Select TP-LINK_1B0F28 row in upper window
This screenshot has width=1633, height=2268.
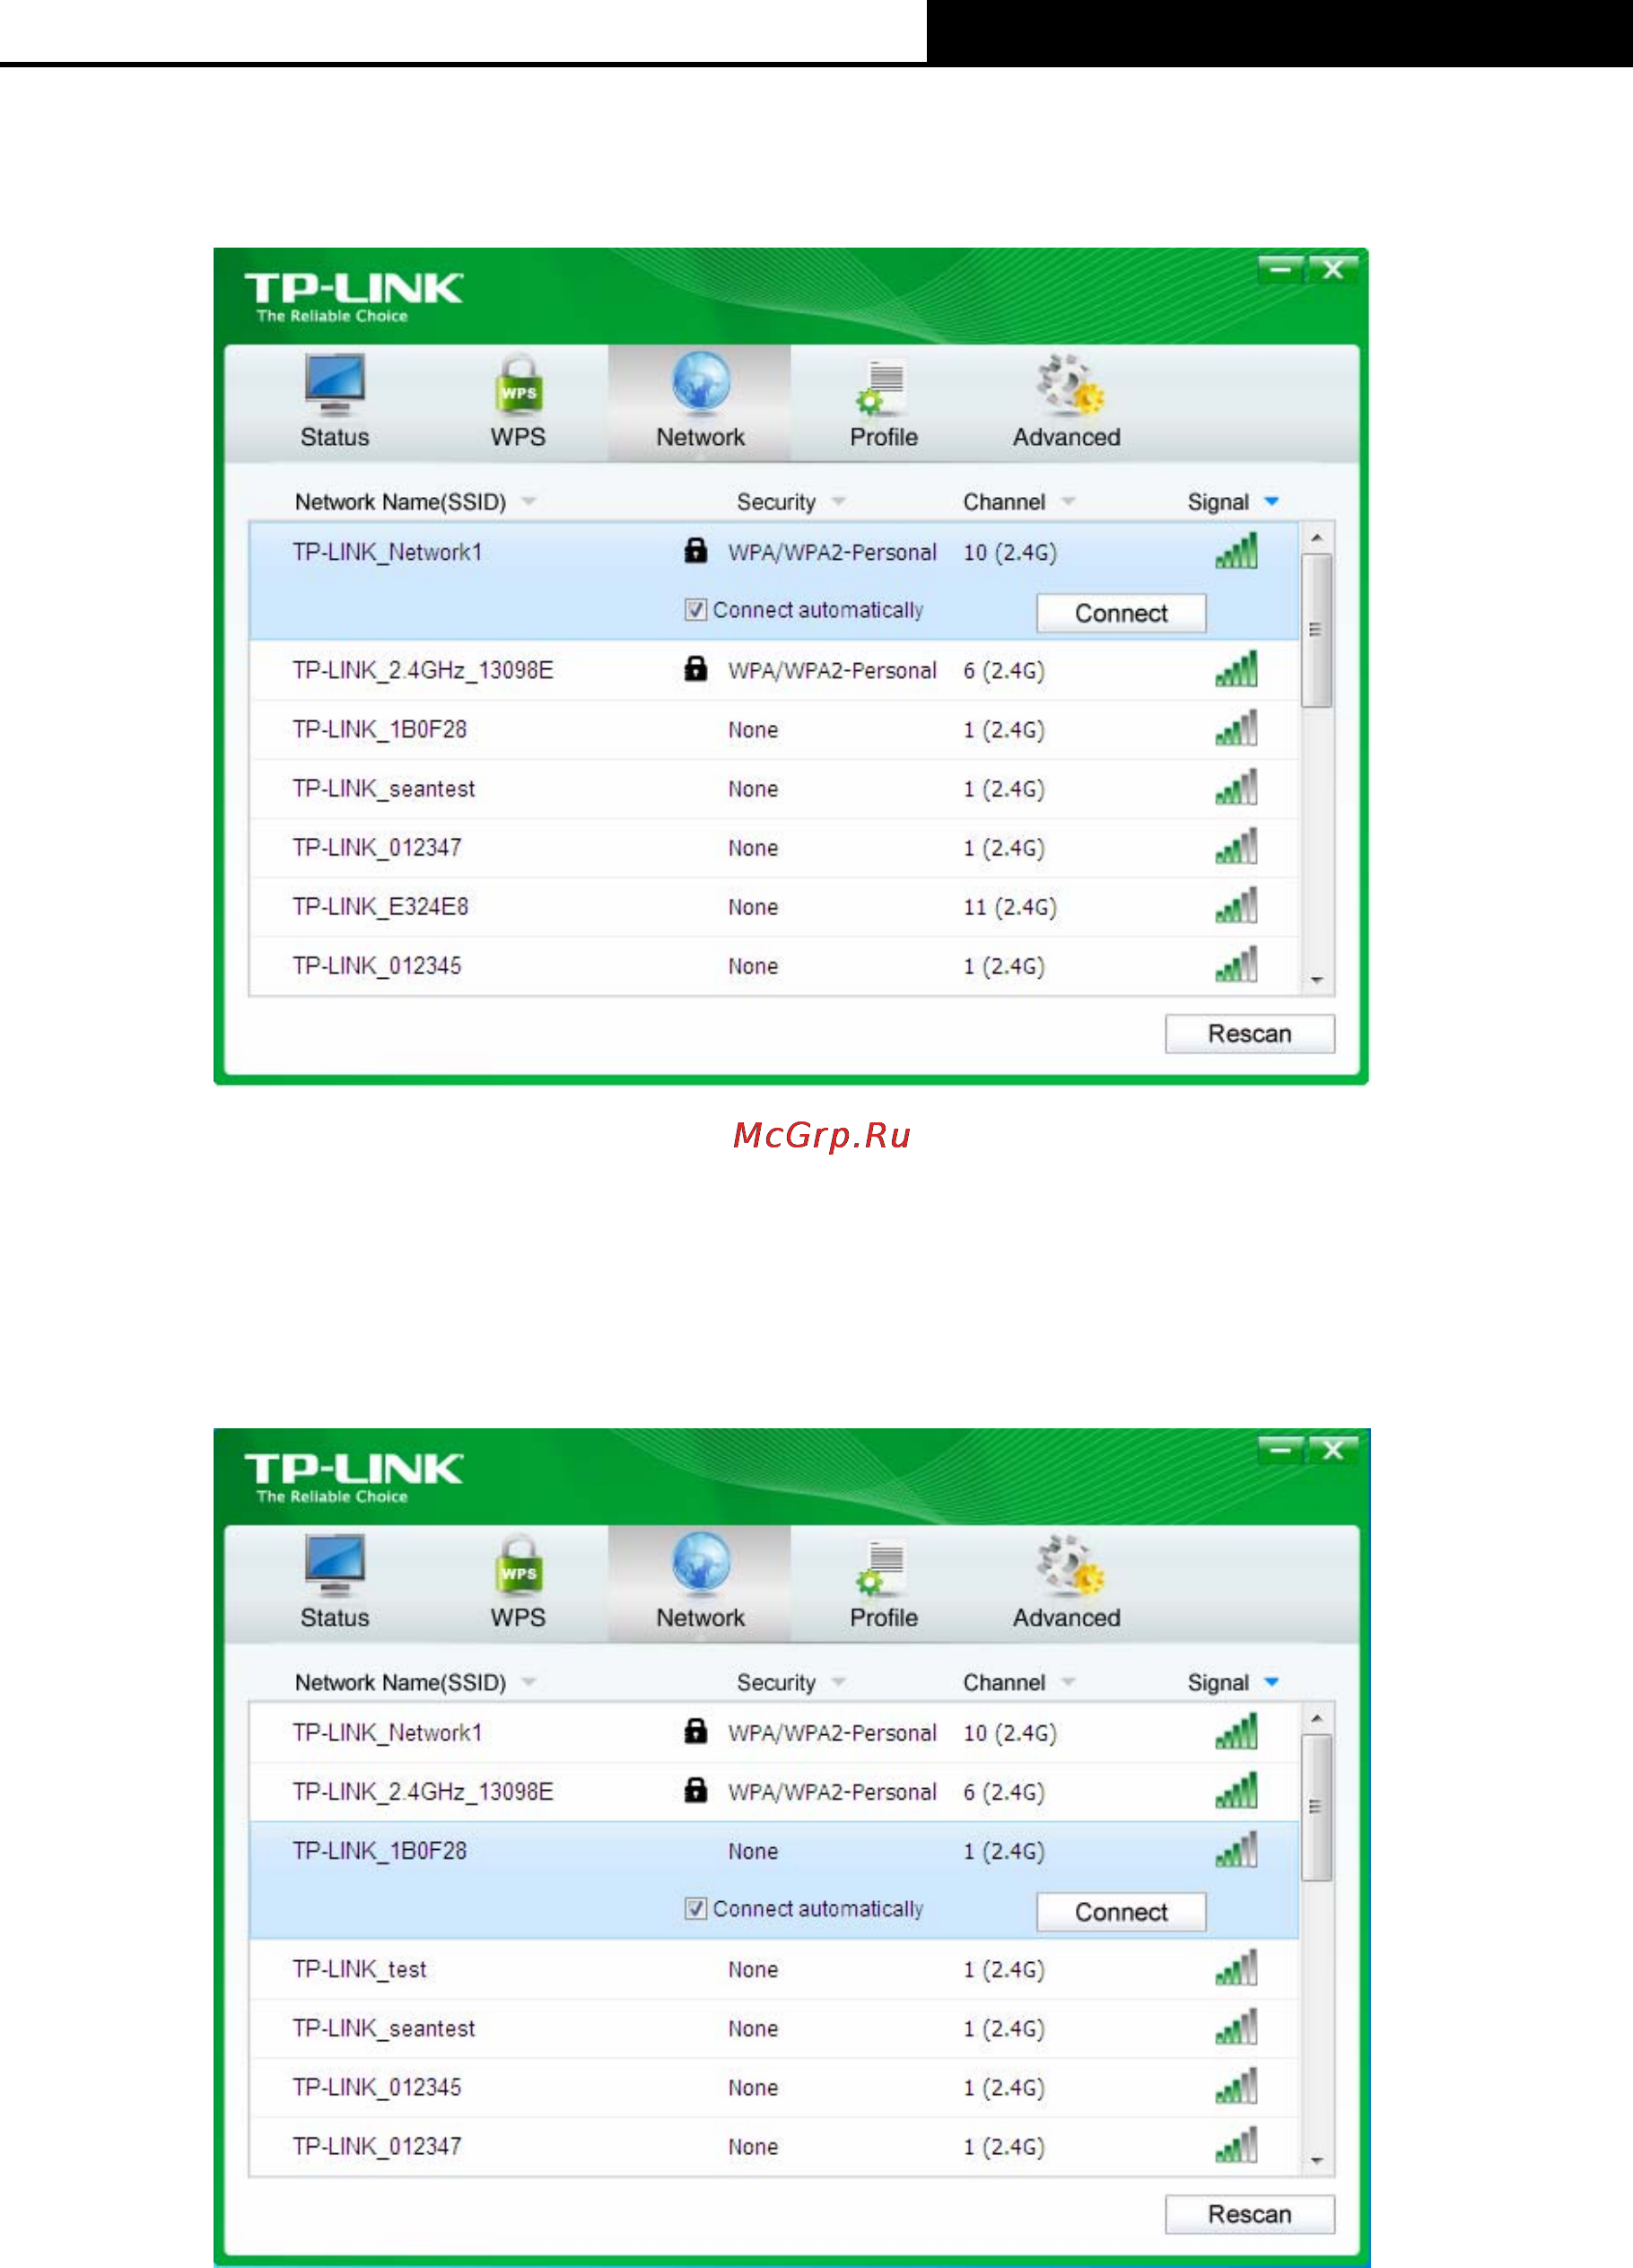pyautogui.click(x=774, y=729)
